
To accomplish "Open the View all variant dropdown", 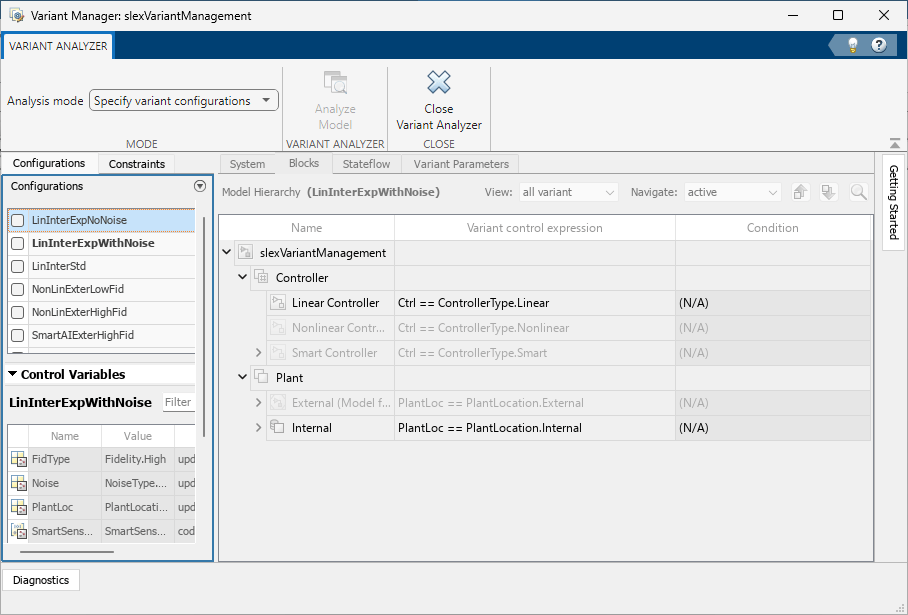I will 568,192.
